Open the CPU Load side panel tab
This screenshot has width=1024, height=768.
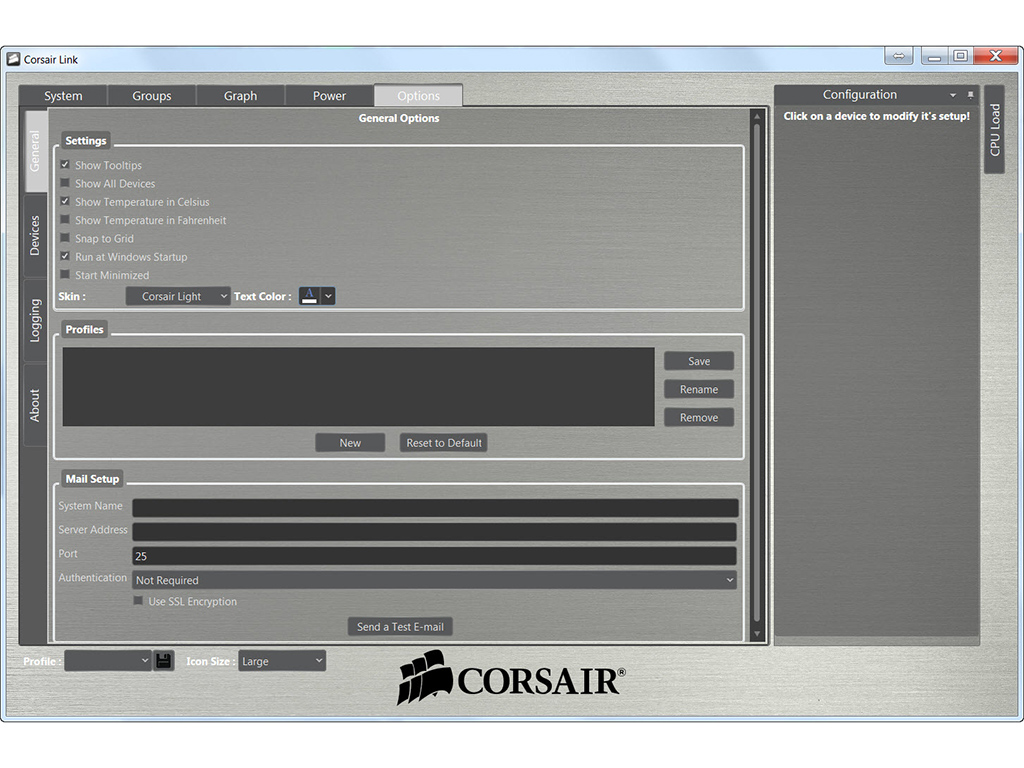995,129
